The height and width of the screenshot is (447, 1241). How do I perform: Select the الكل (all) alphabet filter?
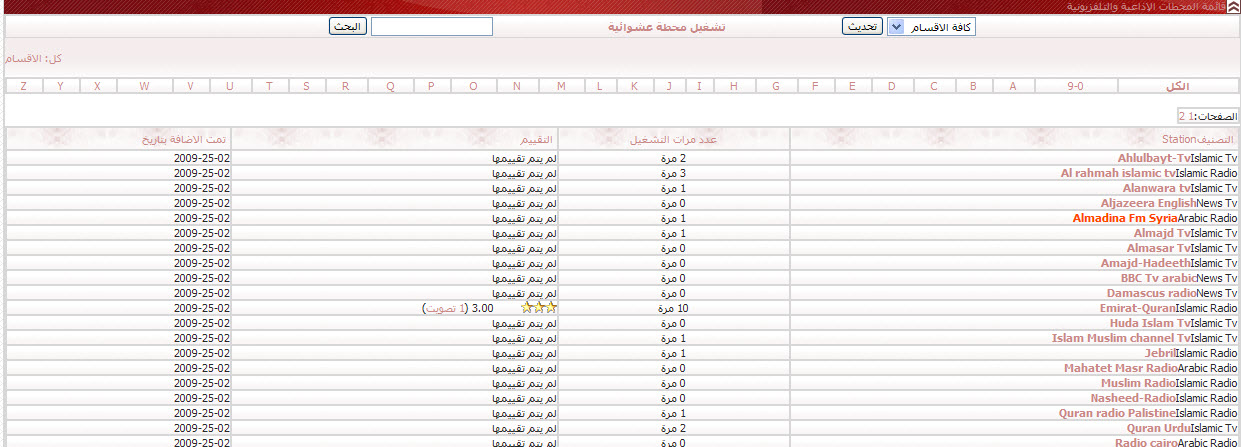pyautogui.click(x=1177, y=86)
